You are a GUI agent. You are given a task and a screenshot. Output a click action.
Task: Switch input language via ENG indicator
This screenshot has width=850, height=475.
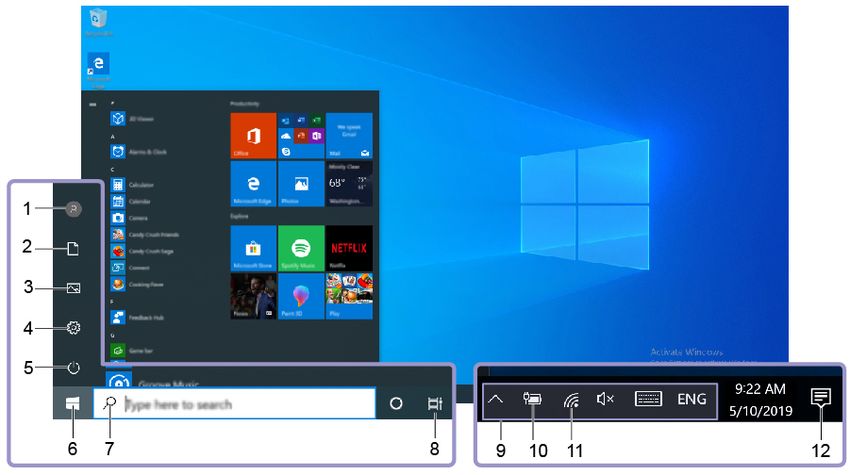pyautogui.click(x=692, y=399)
